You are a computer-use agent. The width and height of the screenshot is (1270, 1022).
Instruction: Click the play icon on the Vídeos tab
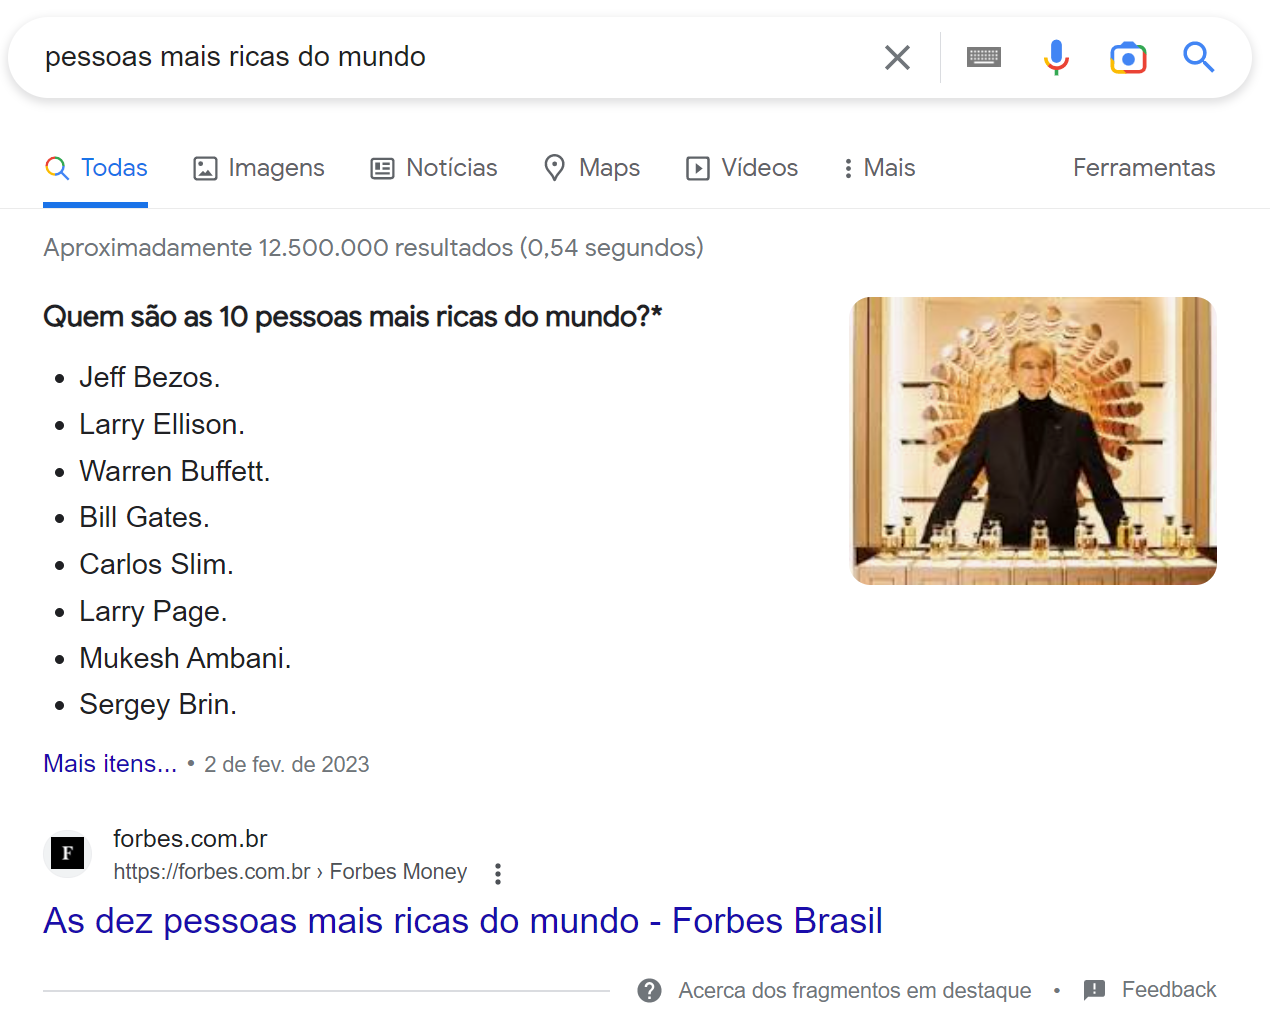point(698,168)
